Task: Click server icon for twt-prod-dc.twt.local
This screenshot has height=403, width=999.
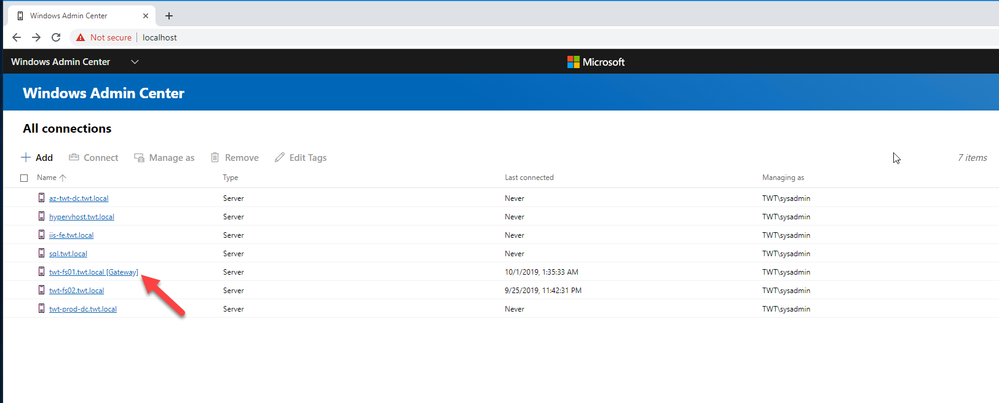Action: tap(41, 309)
